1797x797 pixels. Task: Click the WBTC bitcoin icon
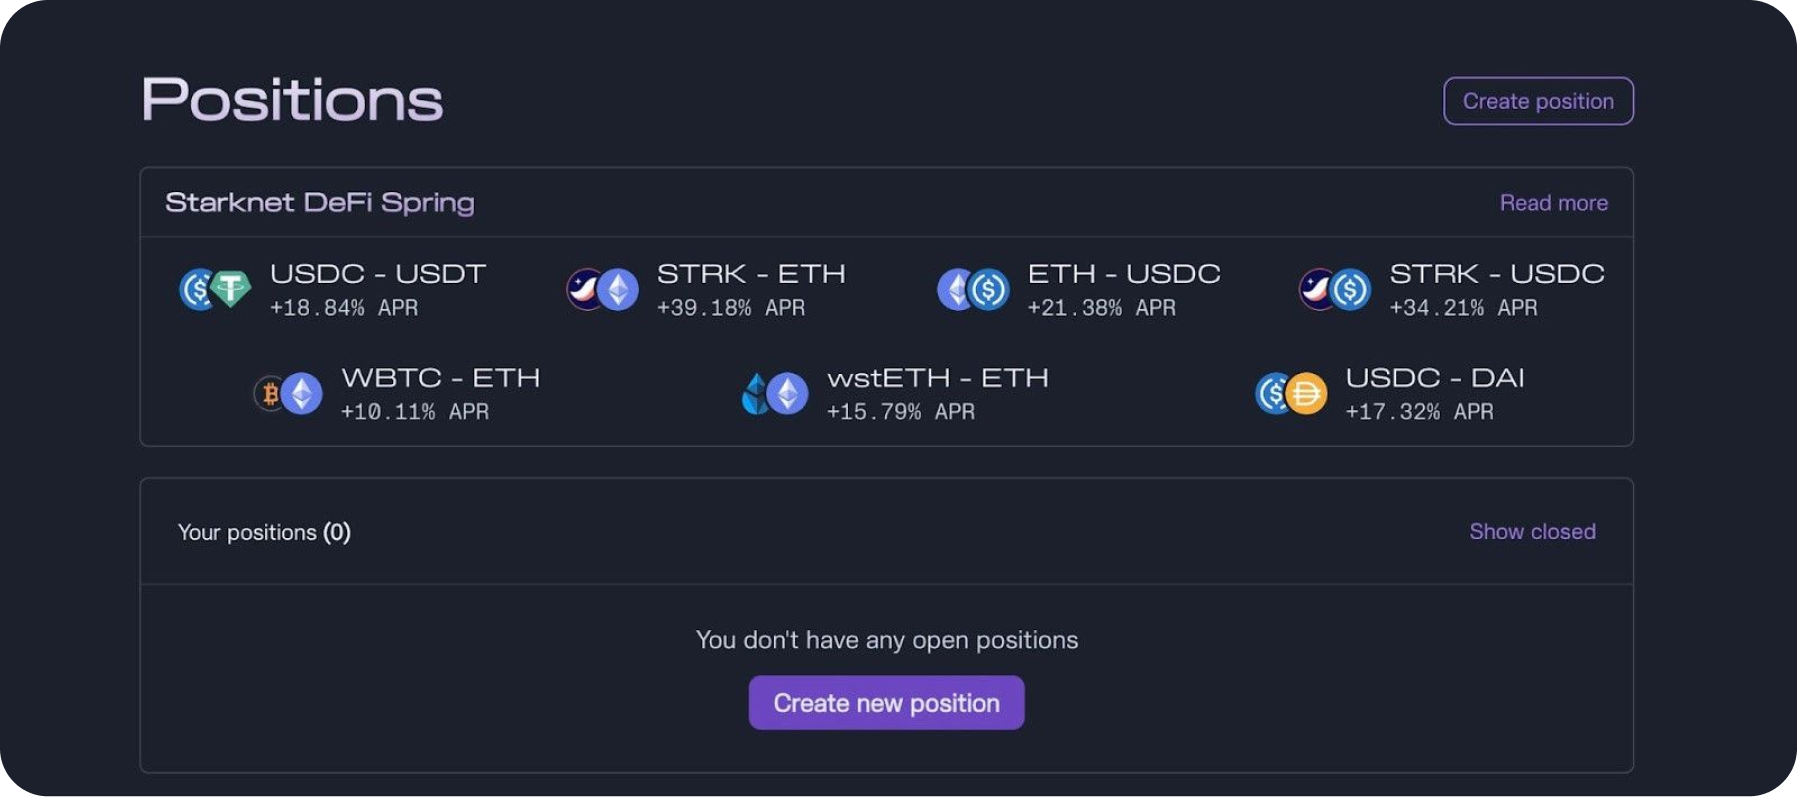click(270, 393)
